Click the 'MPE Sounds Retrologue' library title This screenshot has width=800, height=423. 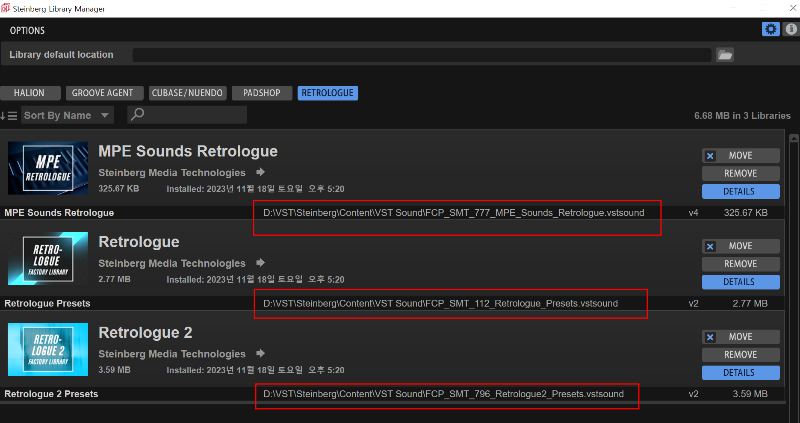click(x=188, y=152)
